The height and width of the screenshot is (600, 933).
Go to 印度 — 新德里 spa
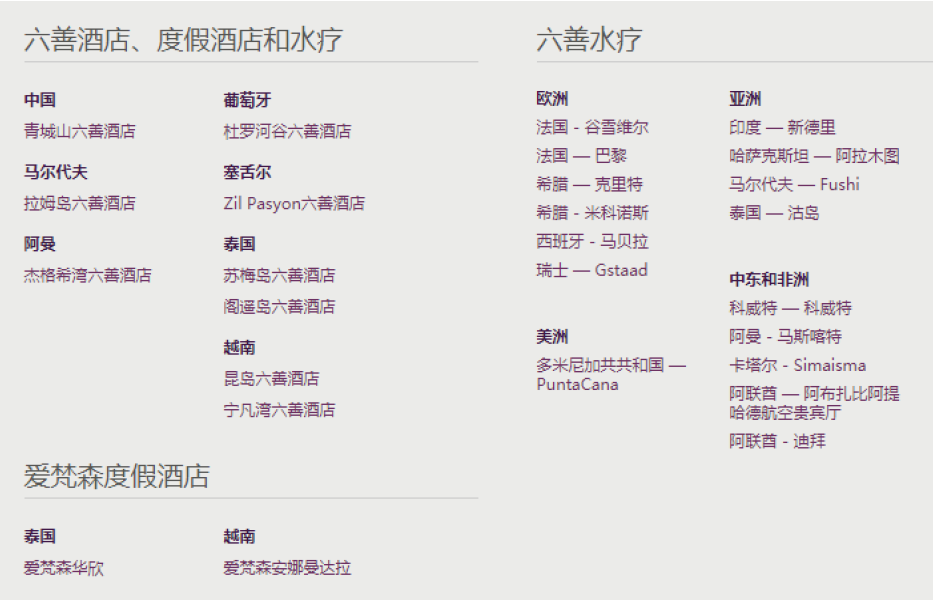pos(782,127)
